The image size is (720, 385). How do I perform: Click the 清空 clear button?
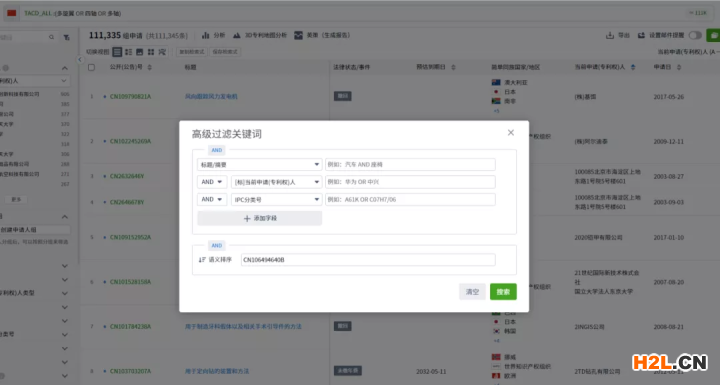(x=472, y=292)
